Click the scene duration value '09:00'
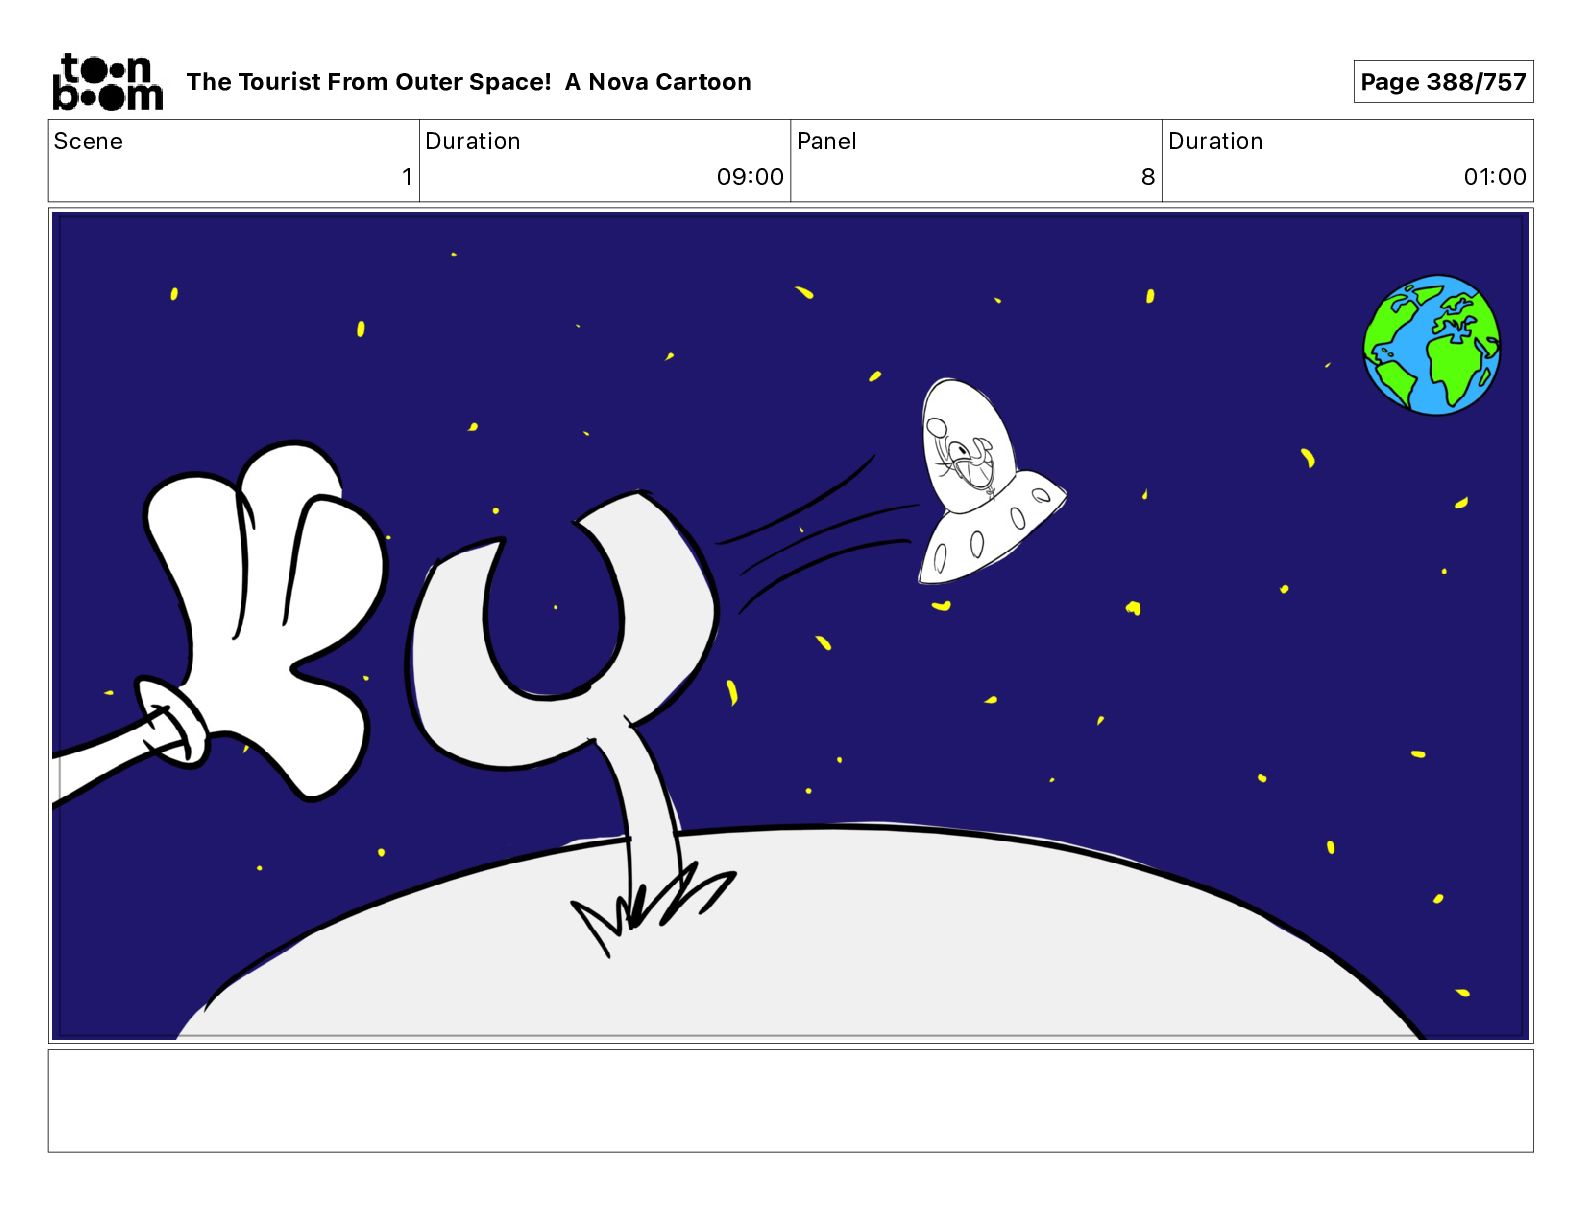This screenshot has height=1224, width=1584. coord(750,177)
